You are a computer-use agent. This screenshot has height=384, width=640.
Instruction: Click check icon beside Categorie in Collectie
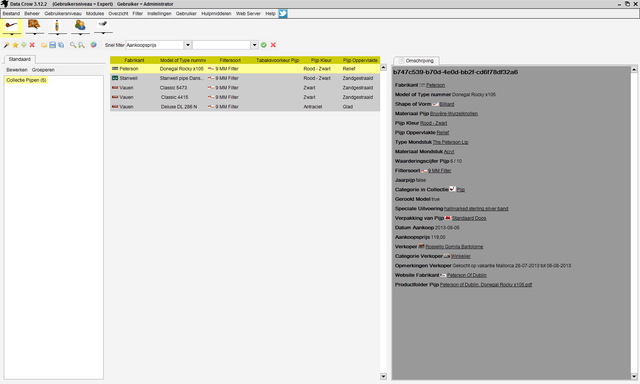452,189
